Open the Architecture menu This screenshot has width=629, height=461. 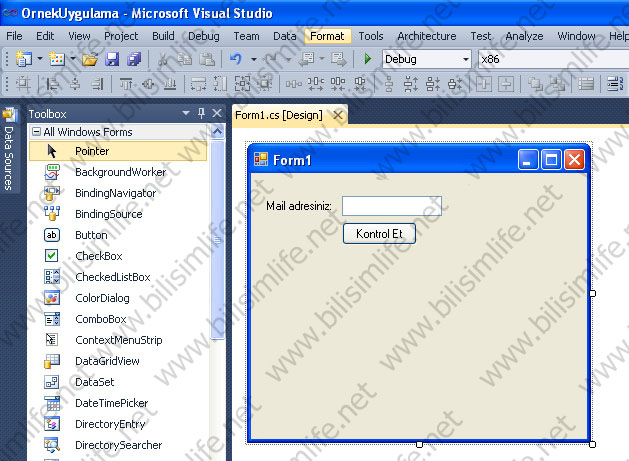point(427,36)
